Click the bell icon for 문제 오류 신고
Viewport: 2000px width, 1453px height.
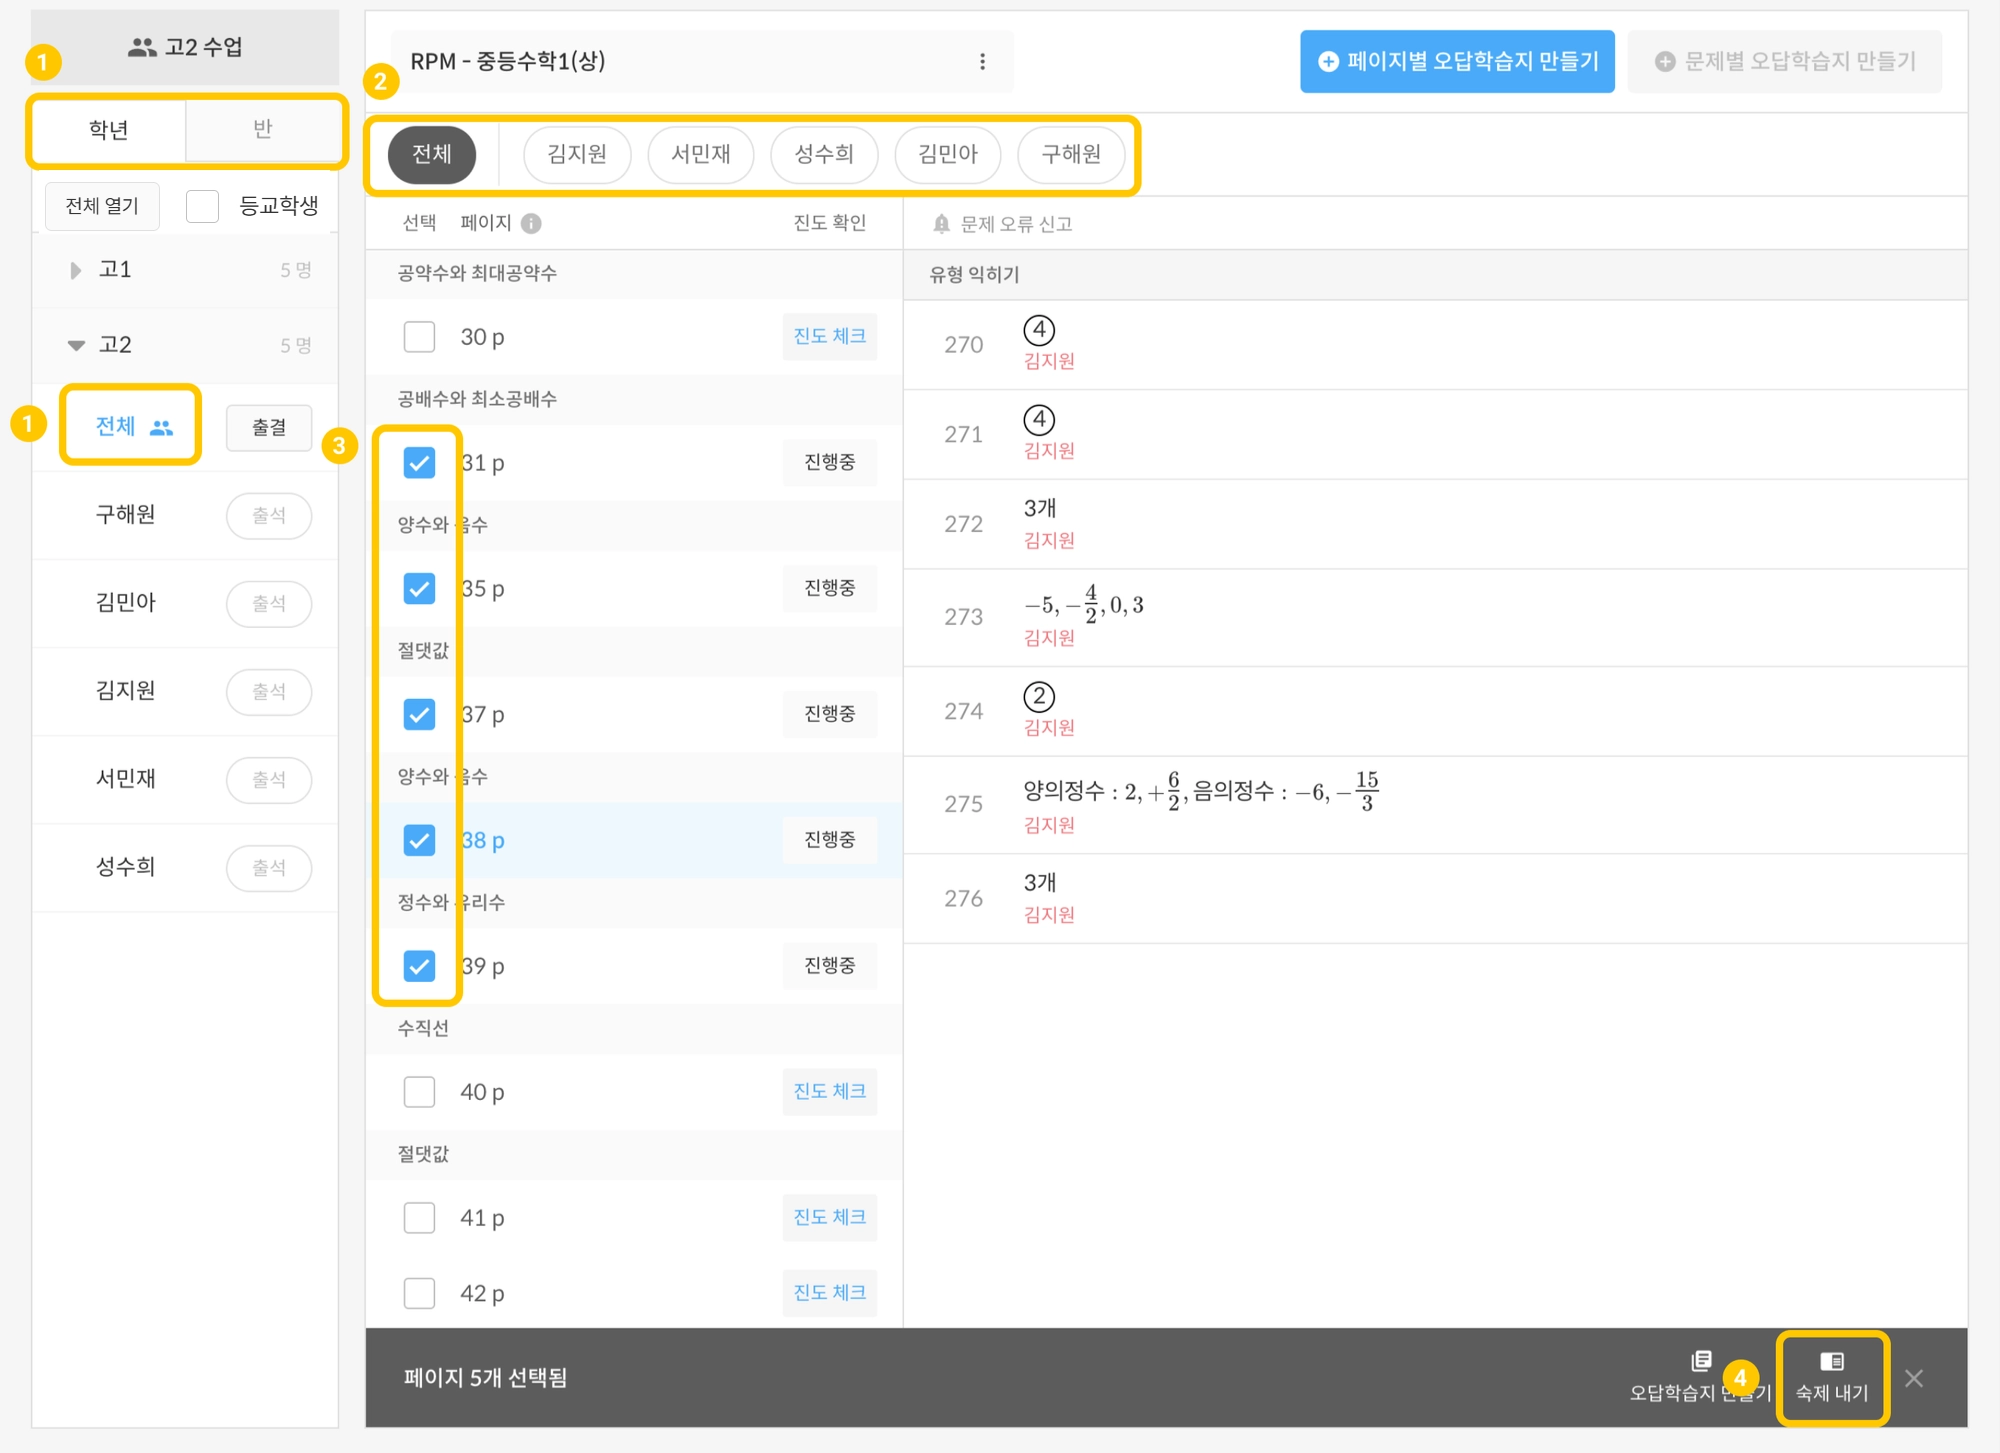[x=941, y=224]
